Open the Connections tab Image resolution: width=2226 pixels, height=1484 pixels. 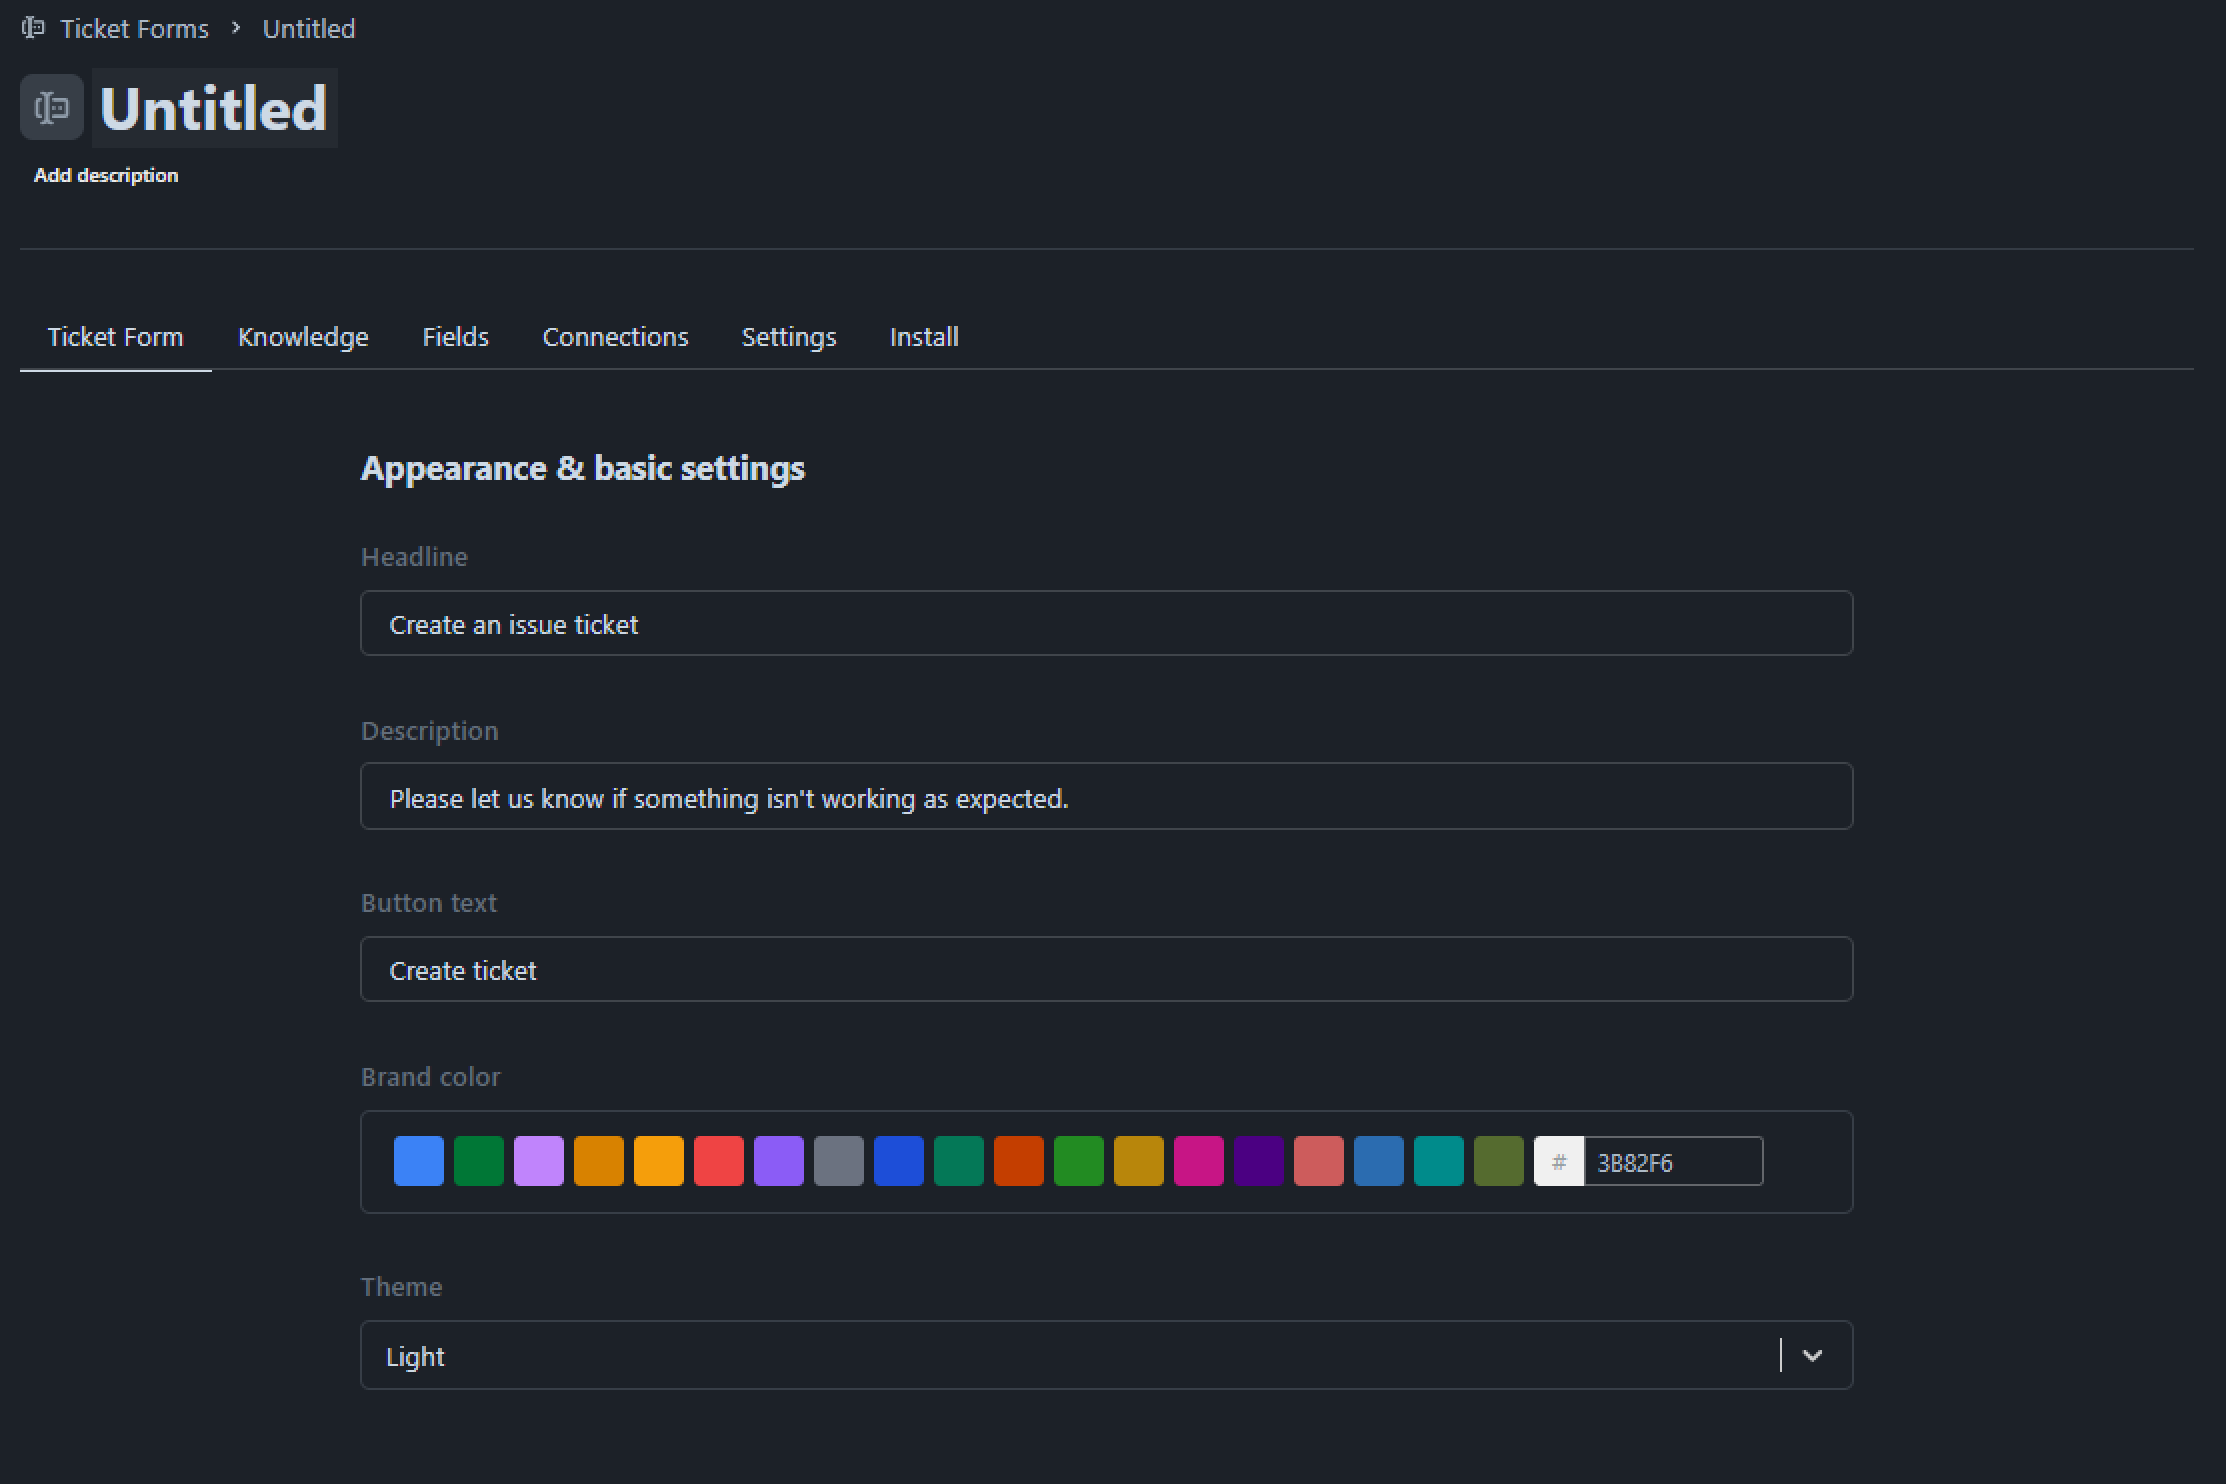tap(615, 337)
